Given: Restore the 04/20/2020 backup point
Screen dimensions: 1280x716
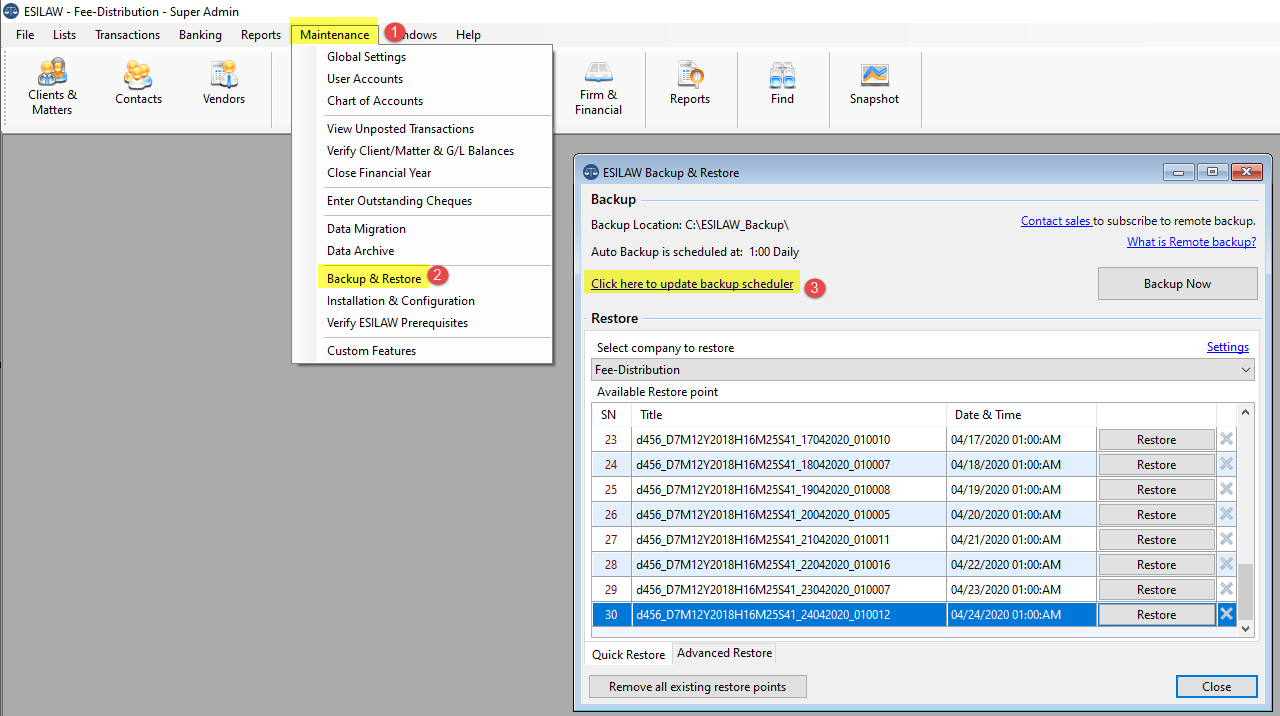Looking at the screenshot, I should click(1156, 515).
